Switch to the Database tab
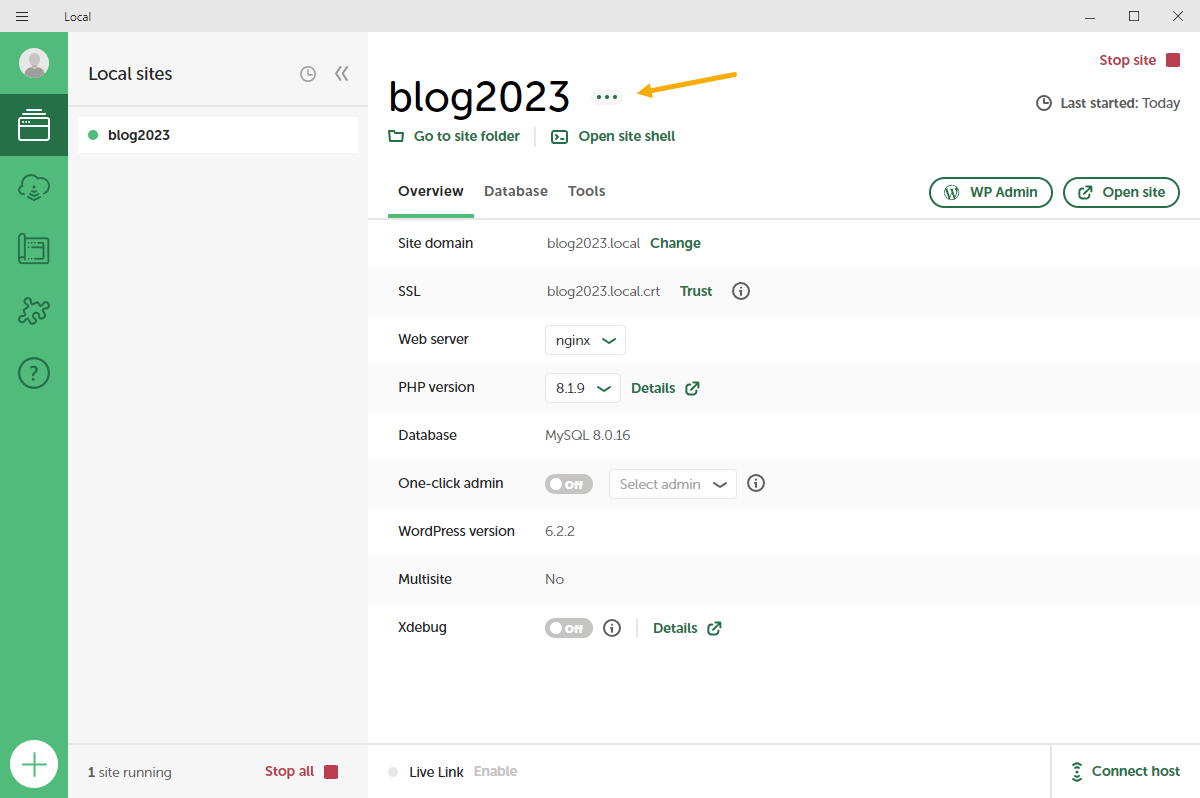 [x=515, y=191]
